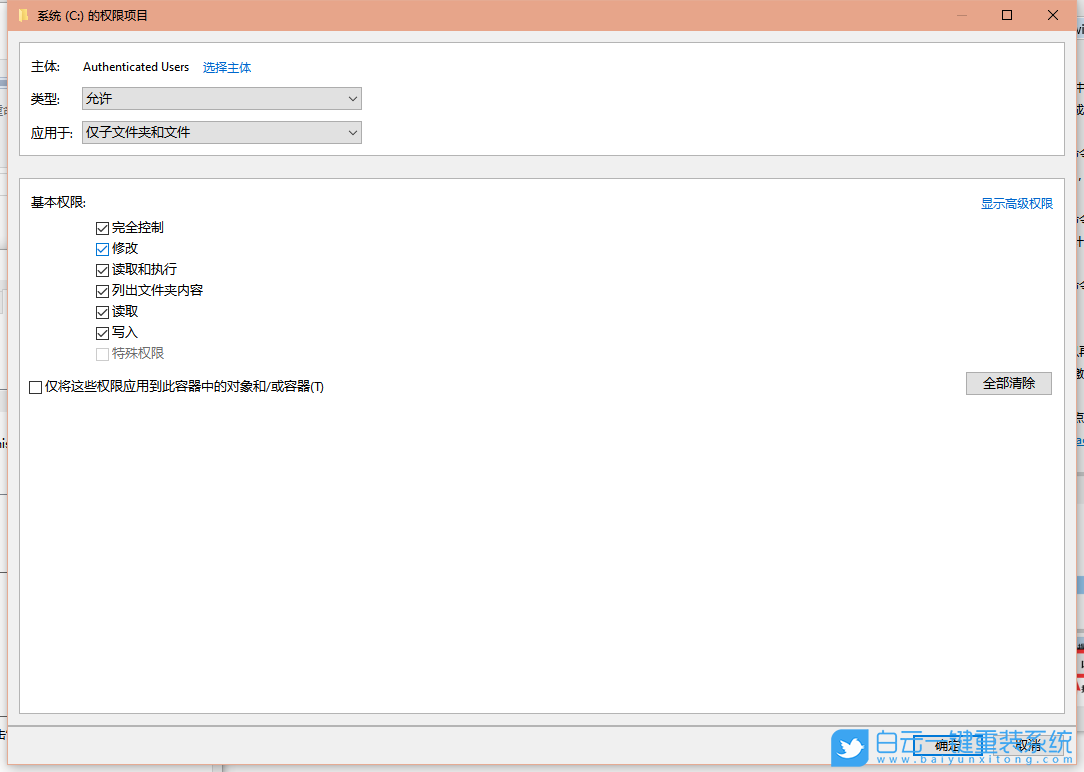Click the grayed-out 特殊权限 checkbox
The width and height of the screenshot is (1084, 772).
pos(102,353)
